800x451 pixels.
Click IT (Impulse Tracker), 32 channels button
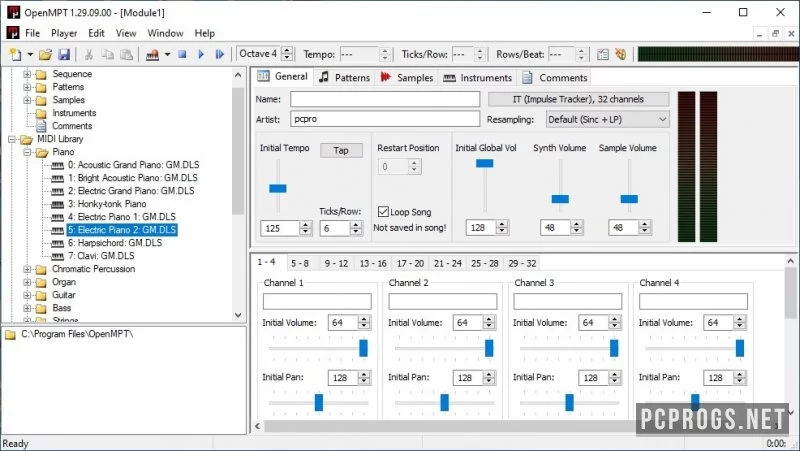578,99
